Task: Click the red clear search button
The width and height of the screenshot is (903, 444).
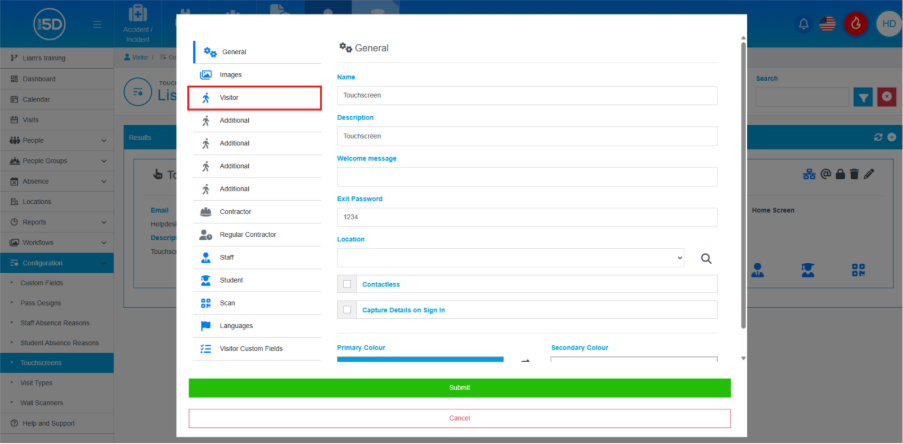Action: [887, 97]
